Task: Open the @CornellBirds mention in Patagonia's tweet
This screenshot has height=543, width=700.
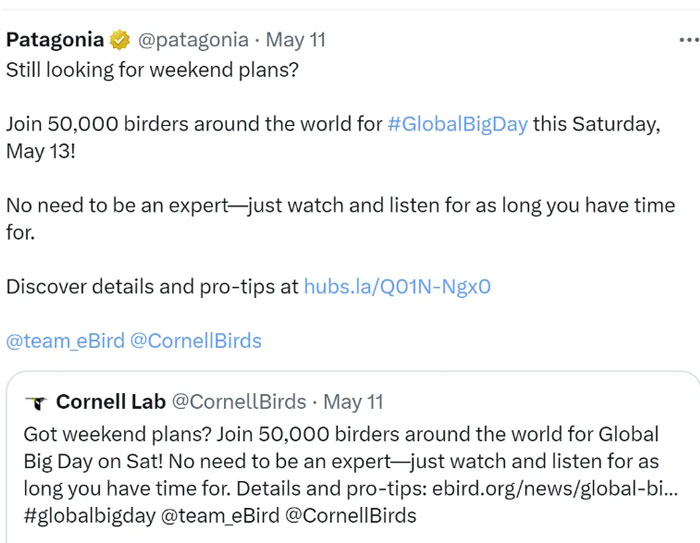Action: click(x=196, y=341)
